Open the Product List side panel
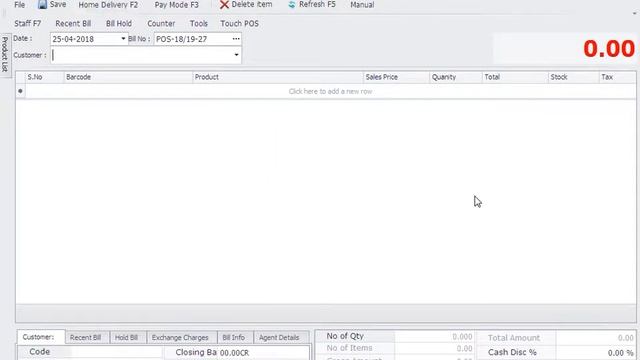This screenshot has height=360, width=640. [x=5, y=54]
